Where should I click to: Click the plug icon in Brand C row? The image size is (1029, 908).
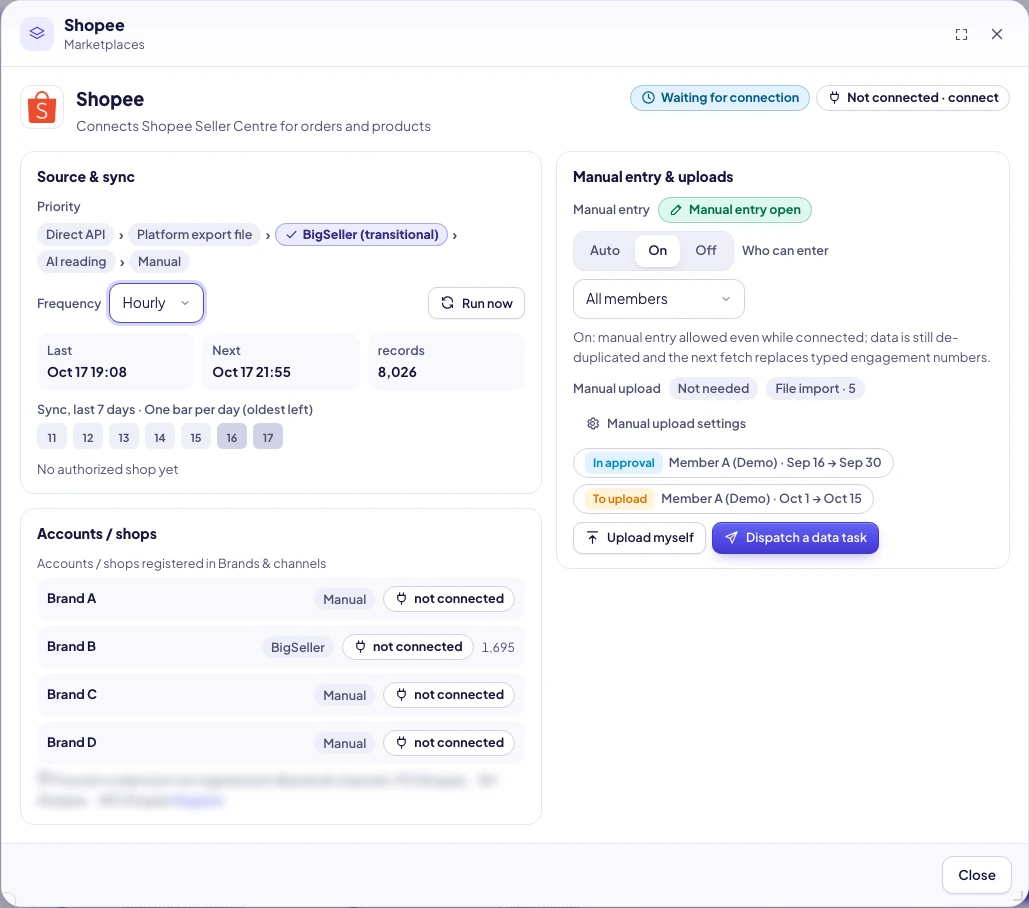401,695
